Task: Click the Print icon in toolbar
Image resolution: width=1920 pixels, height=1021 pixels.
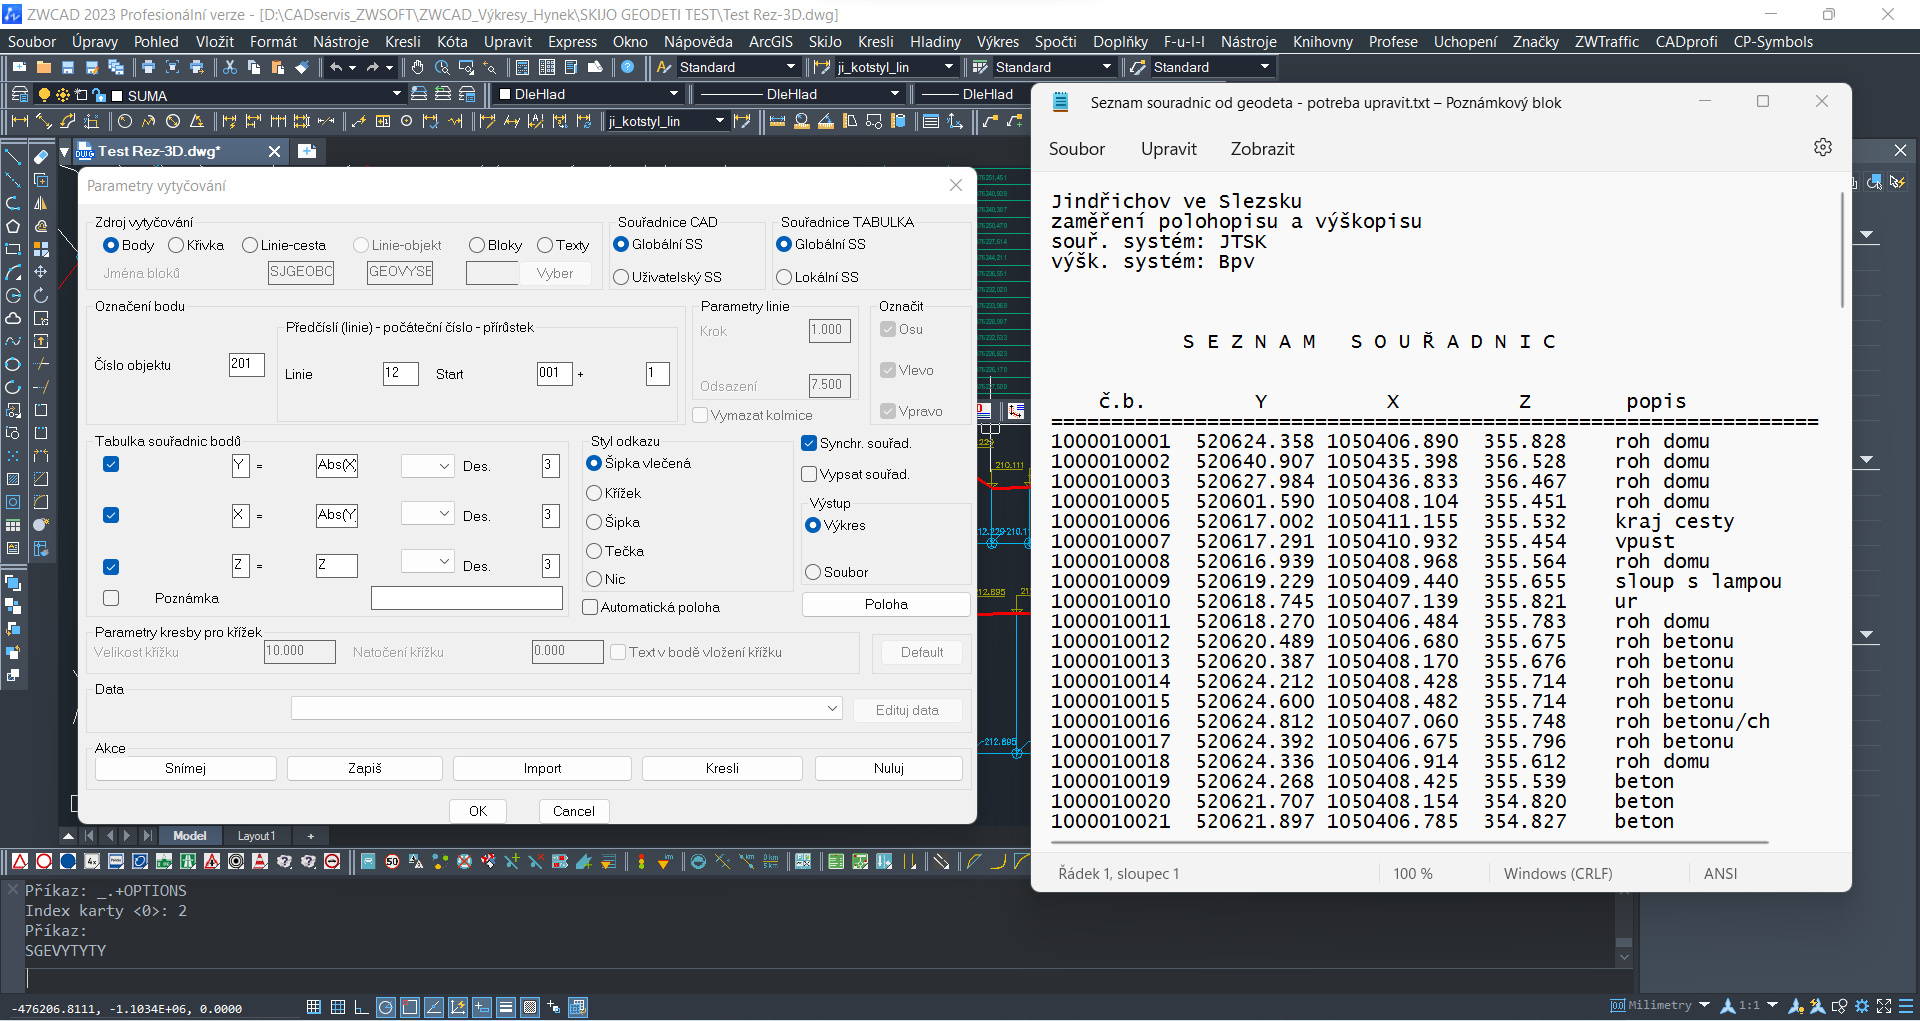Action: pos(148,67)
